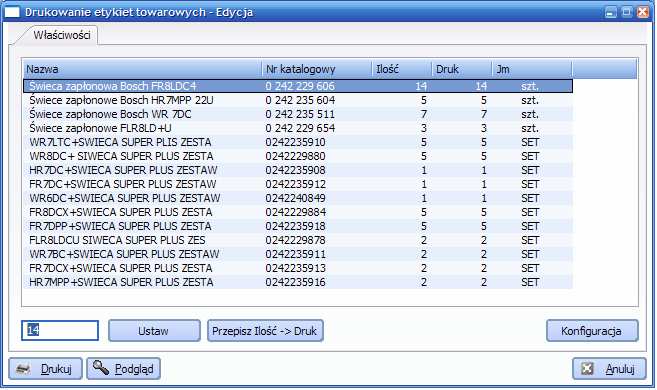Click catalog number 0242240849
Image resolution: width=657 pixels, height=390 pixels.
point(295,198)
